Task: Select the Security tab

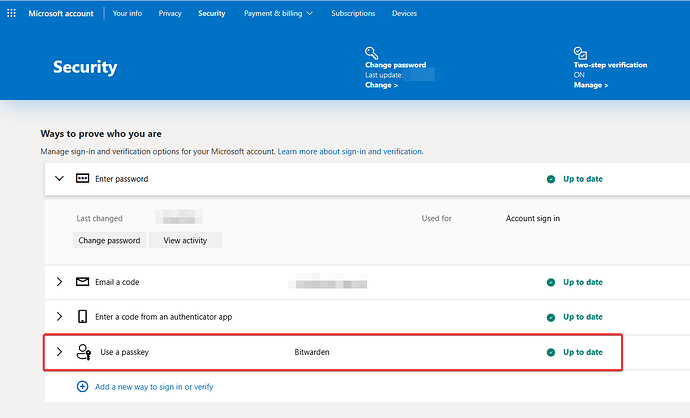Action: point(212,13)
